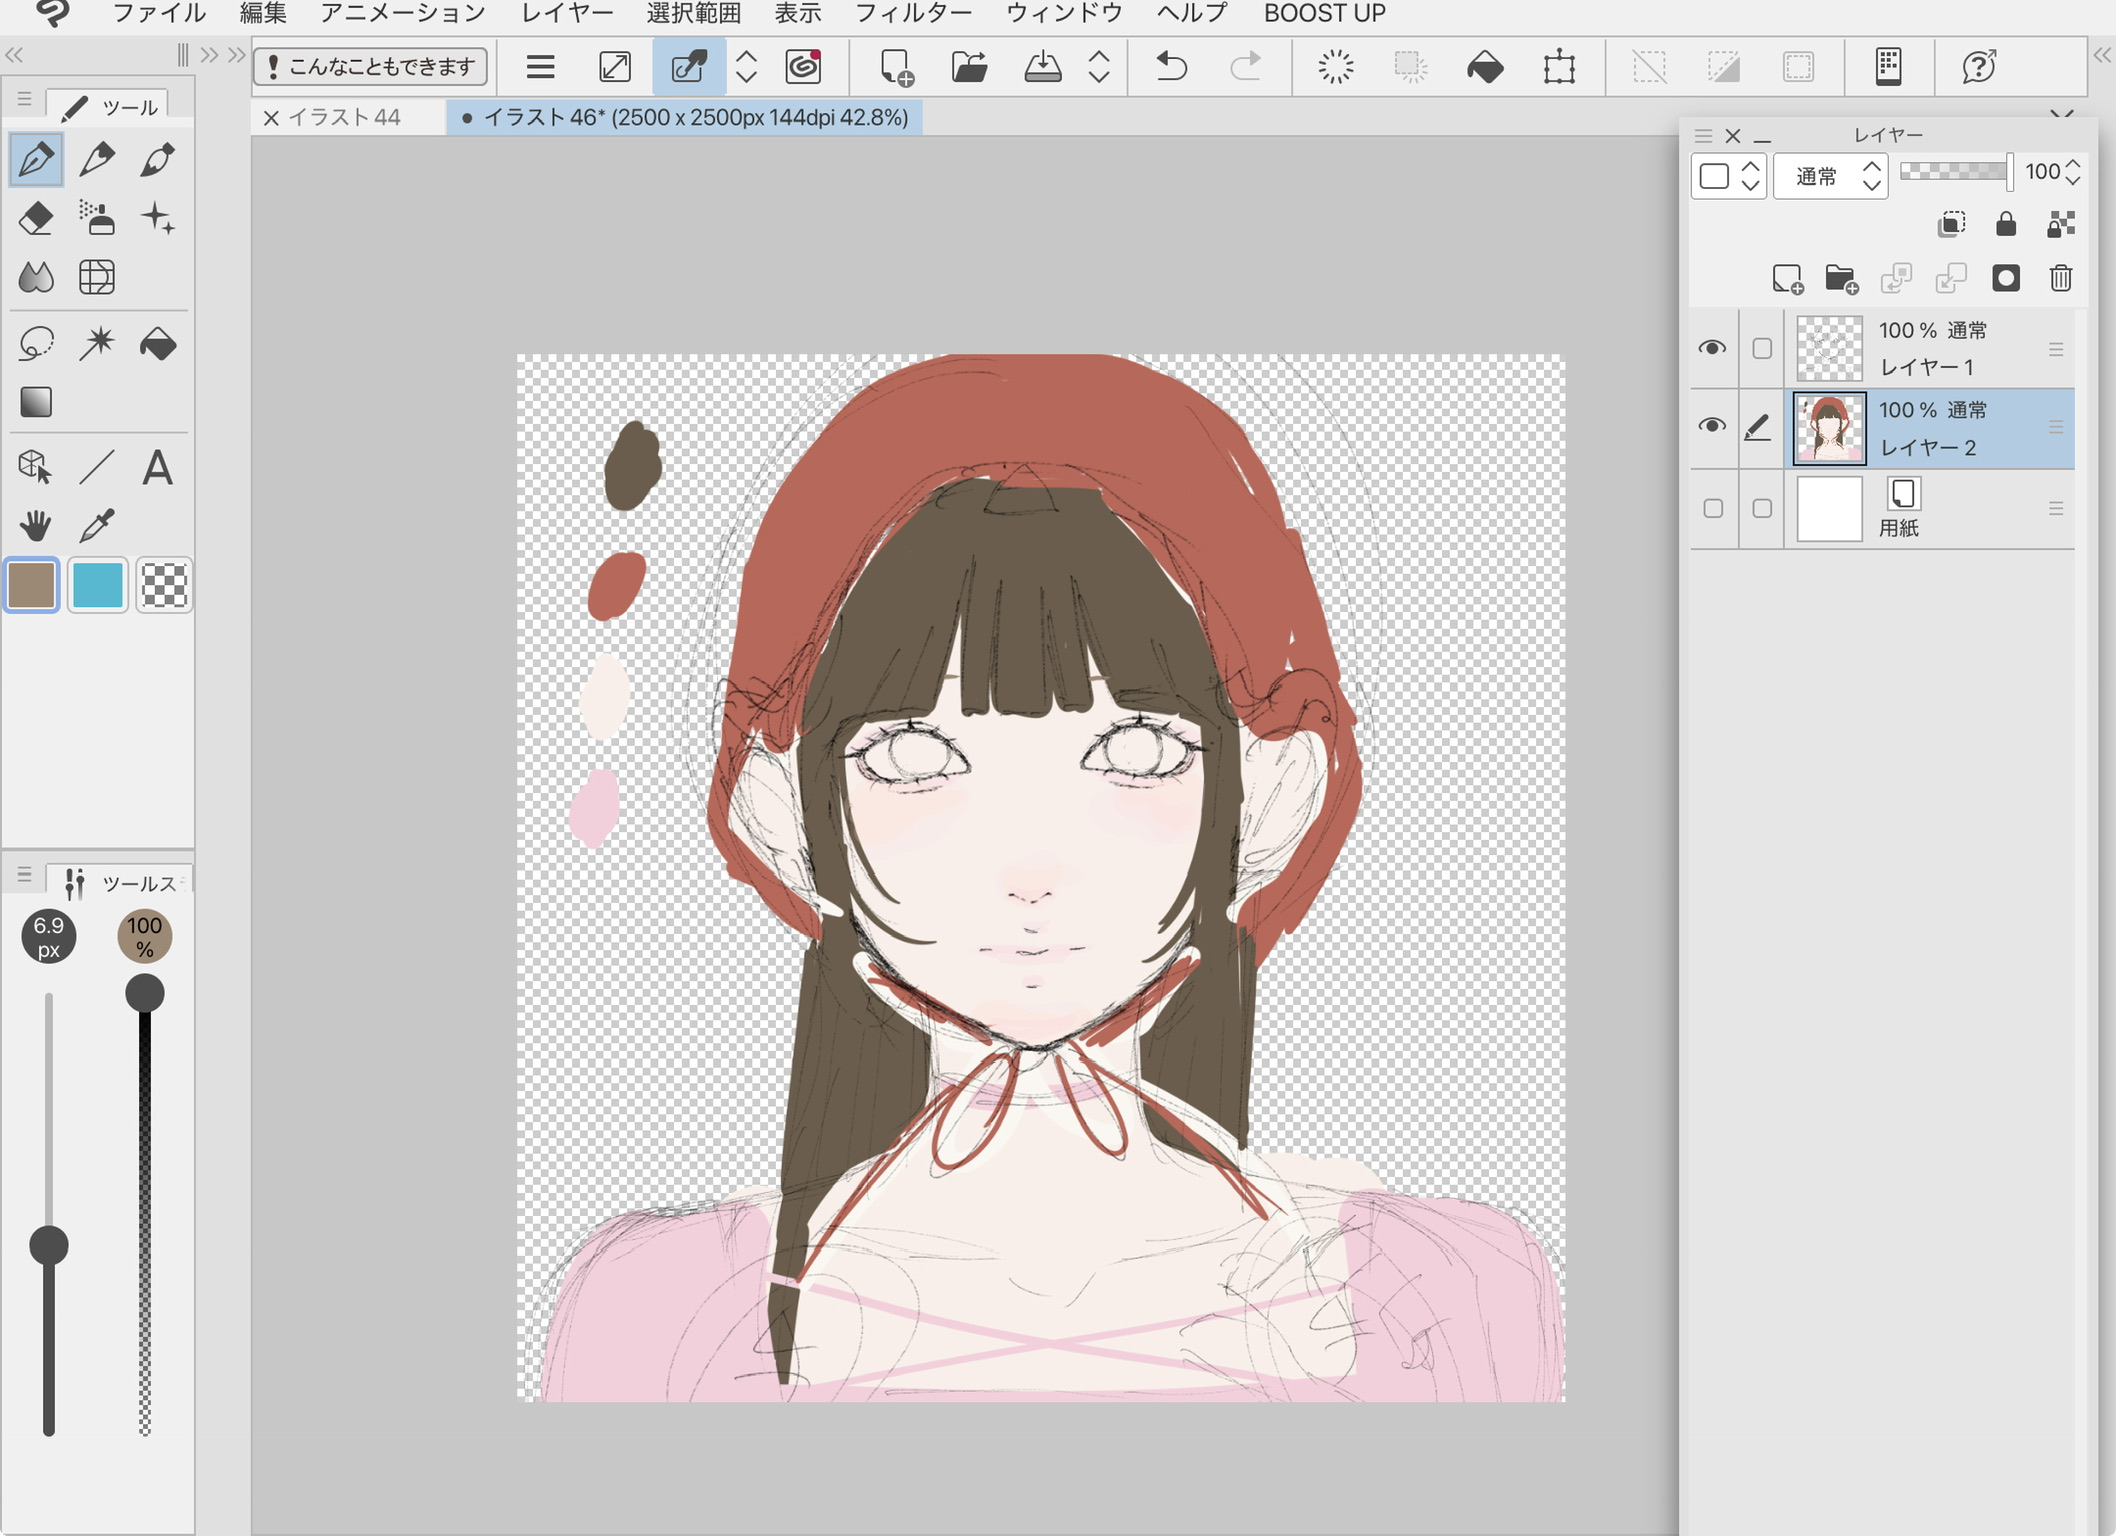Viewport: 2116px width, 1536px height.
Task: Click the Undo arrow in toolbar
Action: coord(1171,67)
